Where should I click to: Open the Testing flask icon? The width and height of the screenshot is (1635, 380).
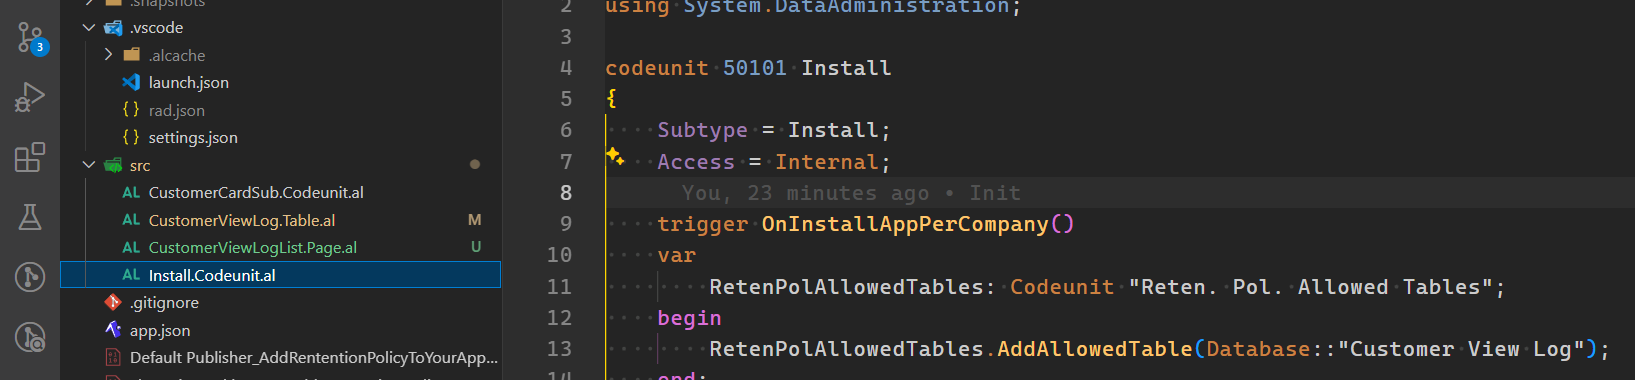point(30,217)
